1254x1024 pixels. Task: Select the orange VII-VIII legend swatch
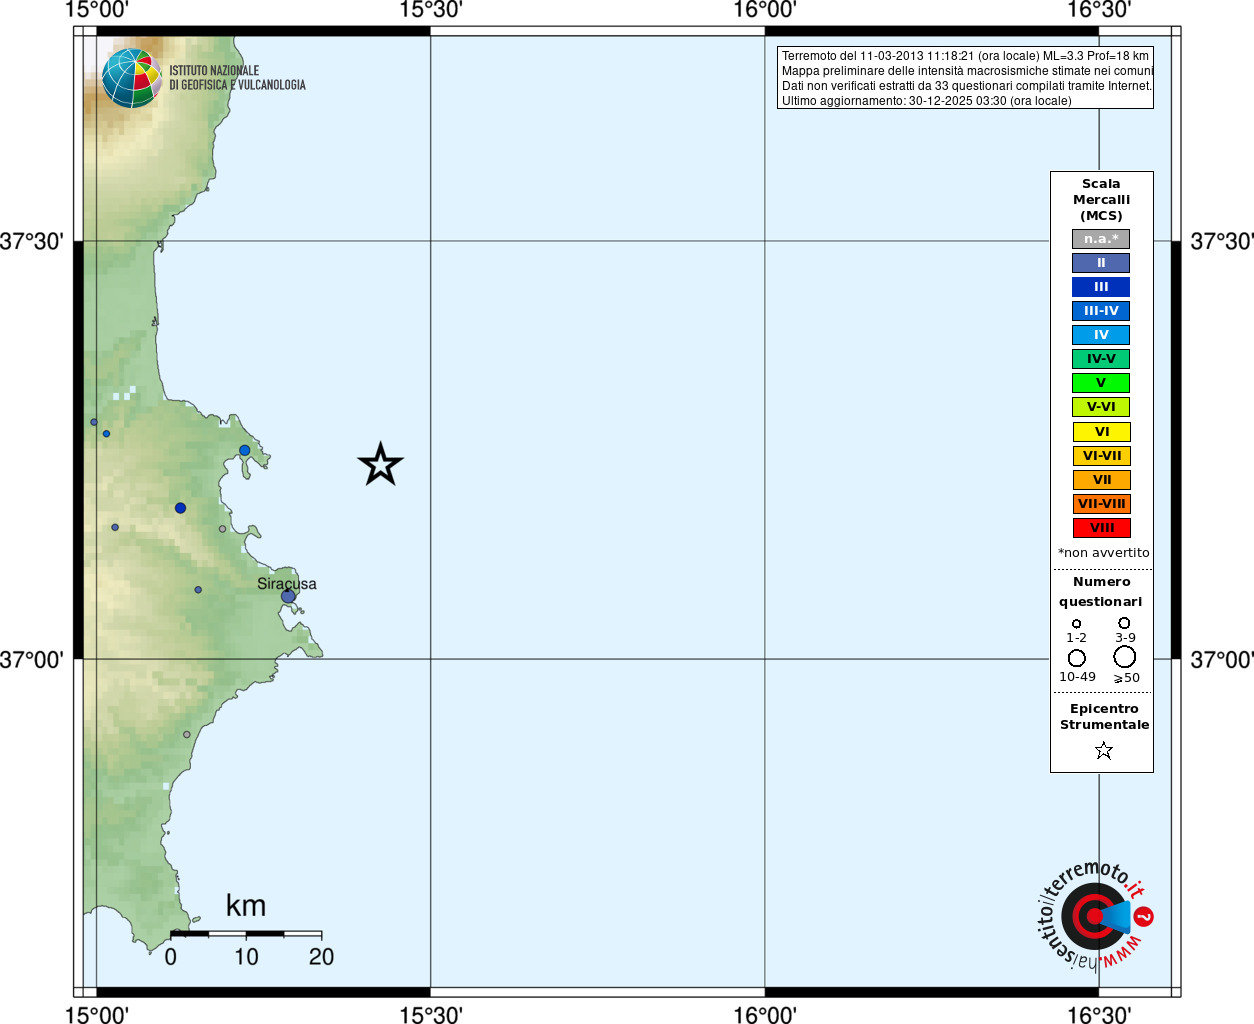[x=1101, y=504]
